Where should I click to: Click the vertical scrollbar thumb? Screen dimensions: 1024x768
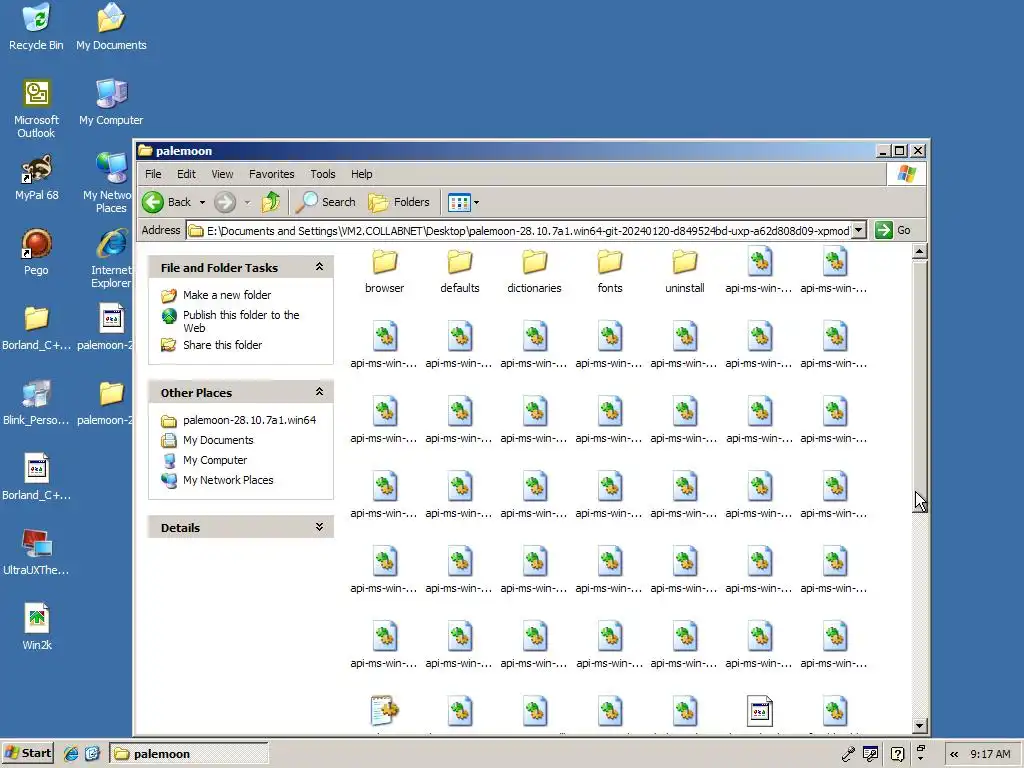point(920,385)
